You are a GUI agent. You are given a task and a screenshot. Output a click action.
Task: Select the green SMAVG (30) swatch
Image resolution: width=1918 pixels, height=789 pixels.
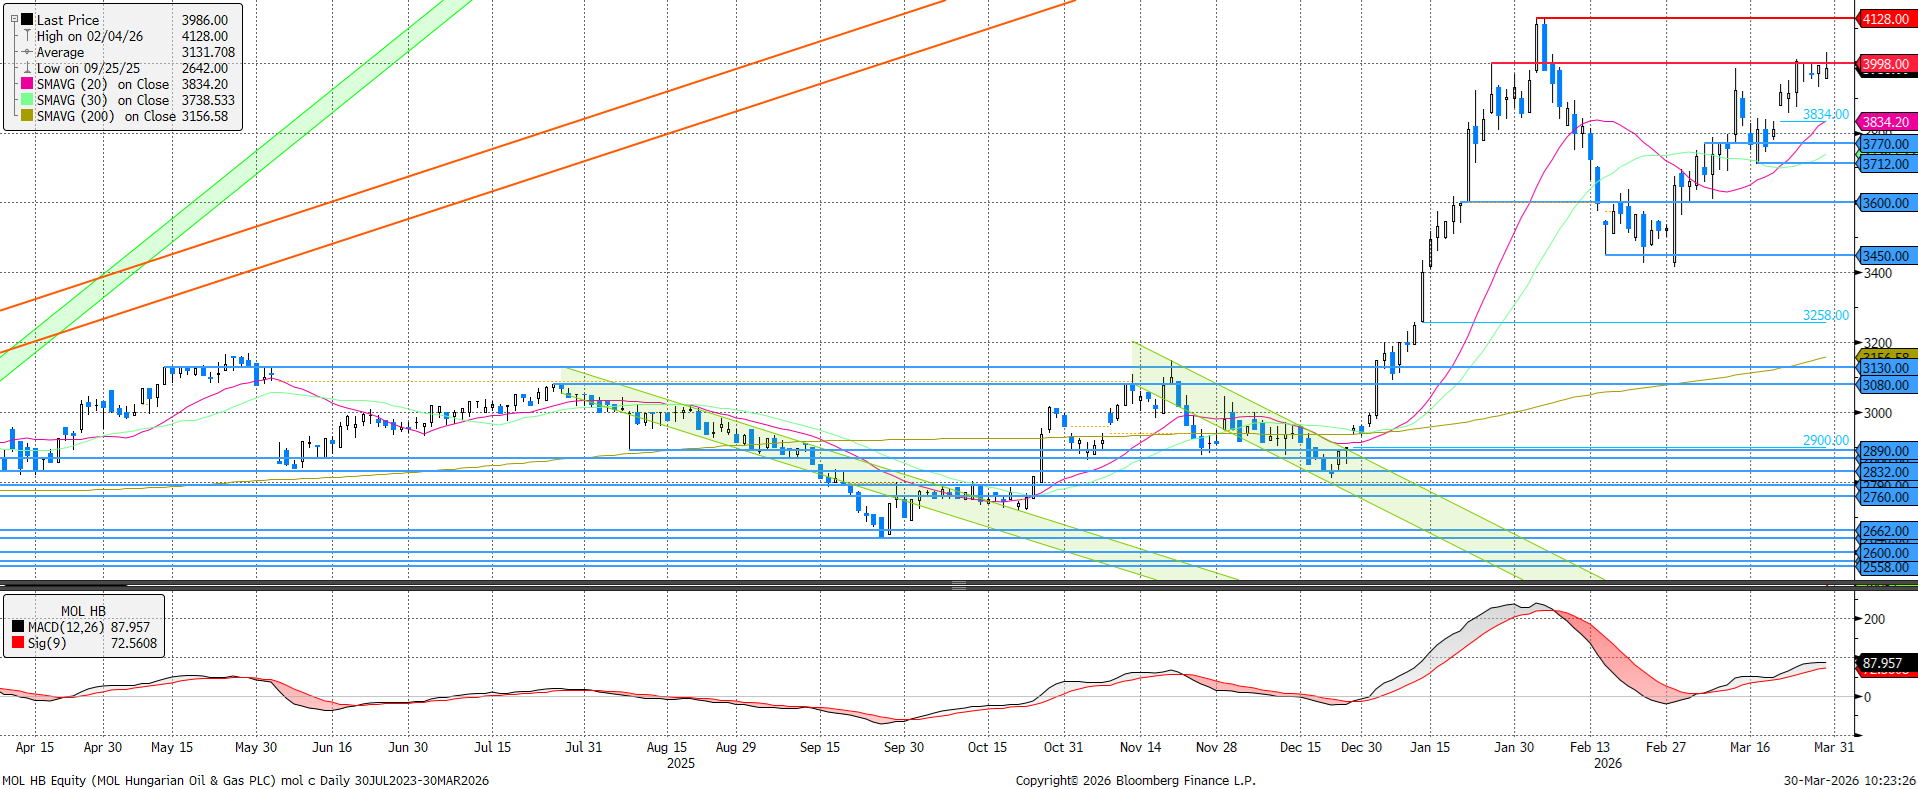(x=28, y=100)
